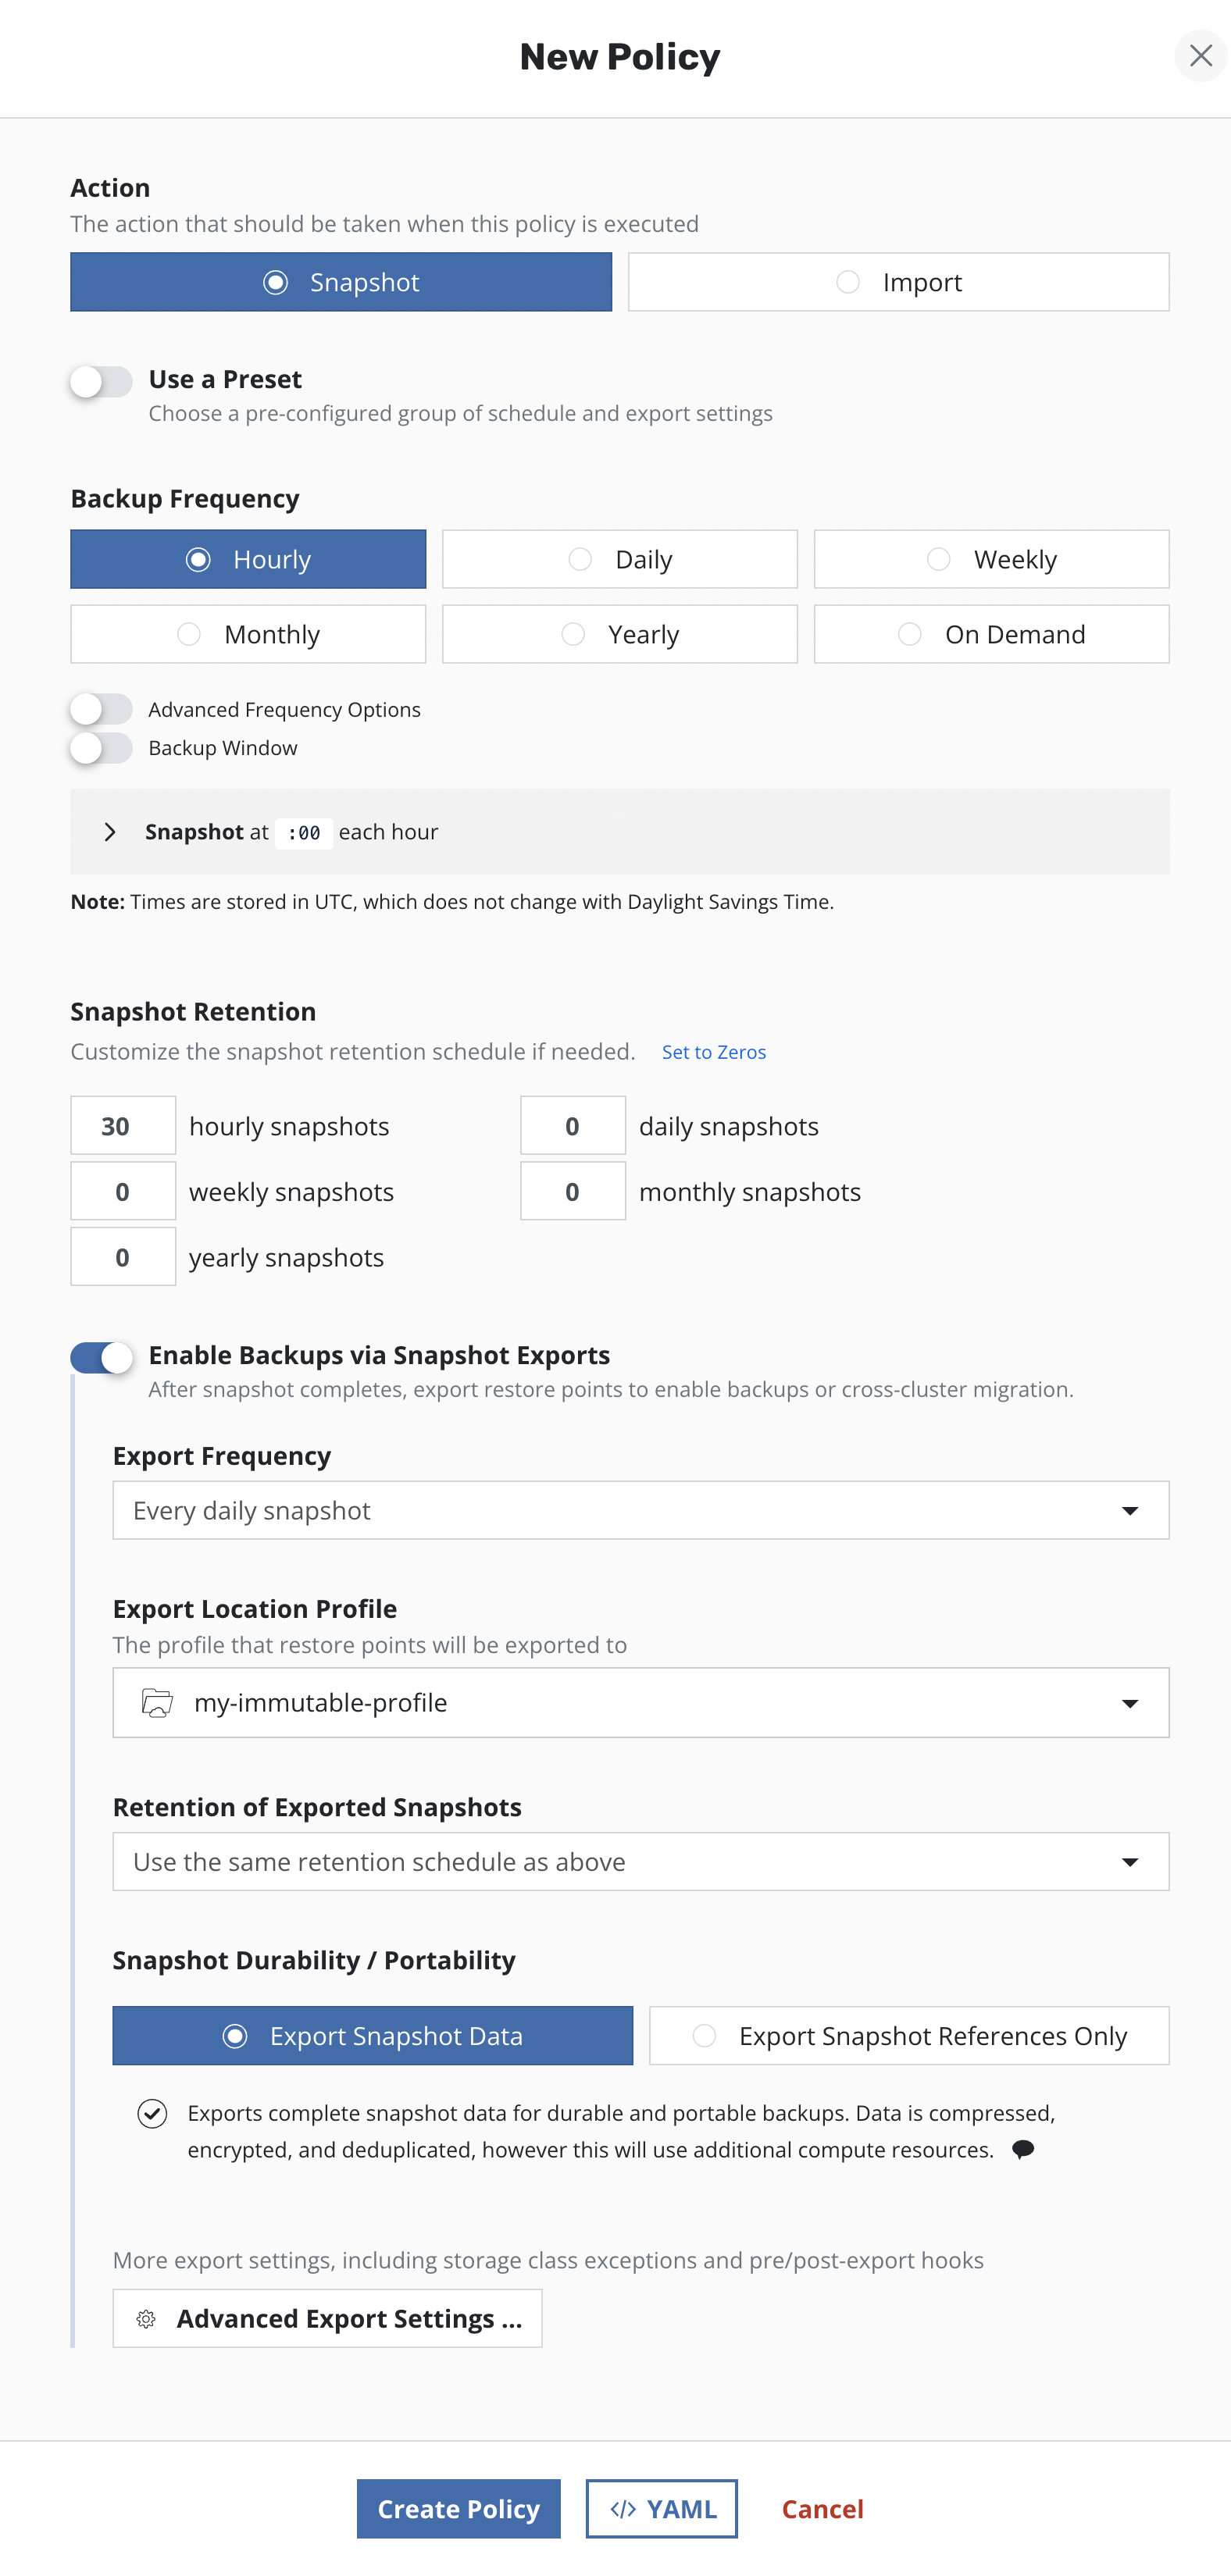
Task: Disable Enable Backups via Snapshot Exports
Action: pyautogui.click(x=101, y=1357)
